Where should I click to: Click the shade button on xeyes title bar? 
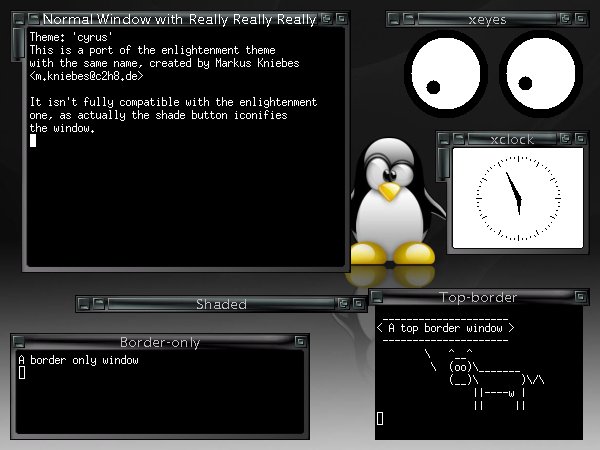(409, 19)
